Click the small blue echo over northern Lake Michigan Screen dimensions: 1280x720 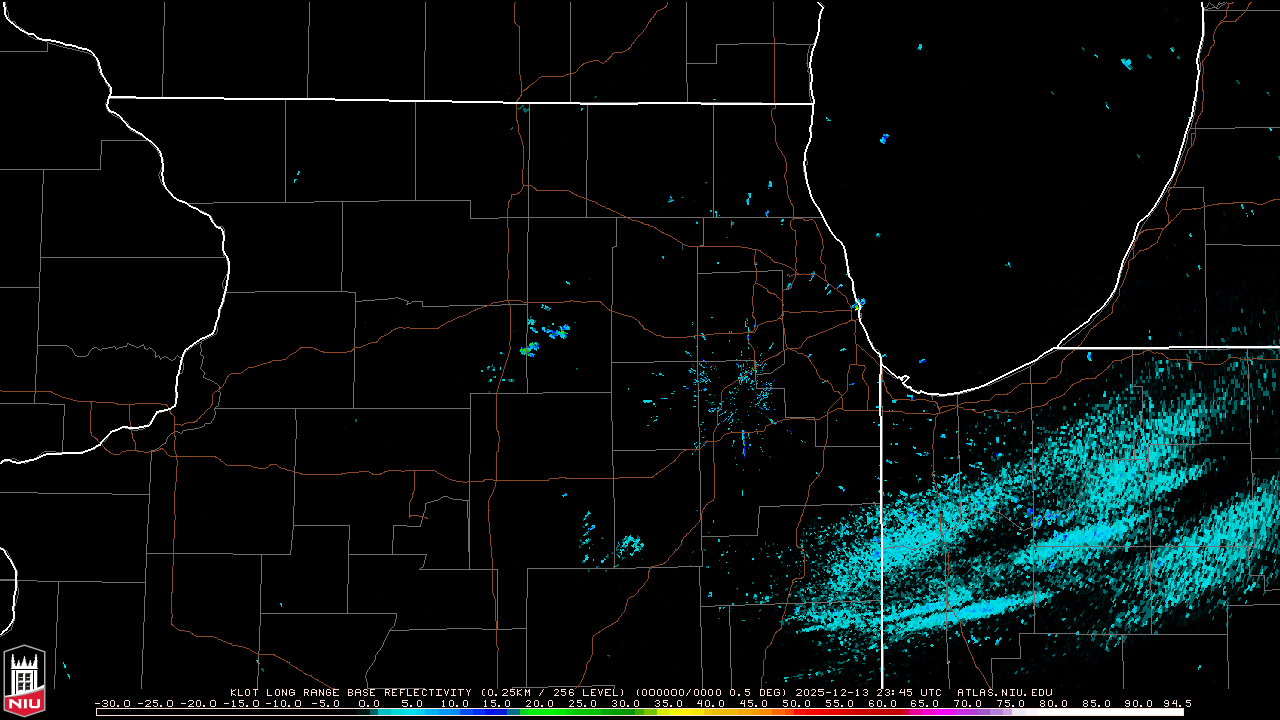point(1126,63)
